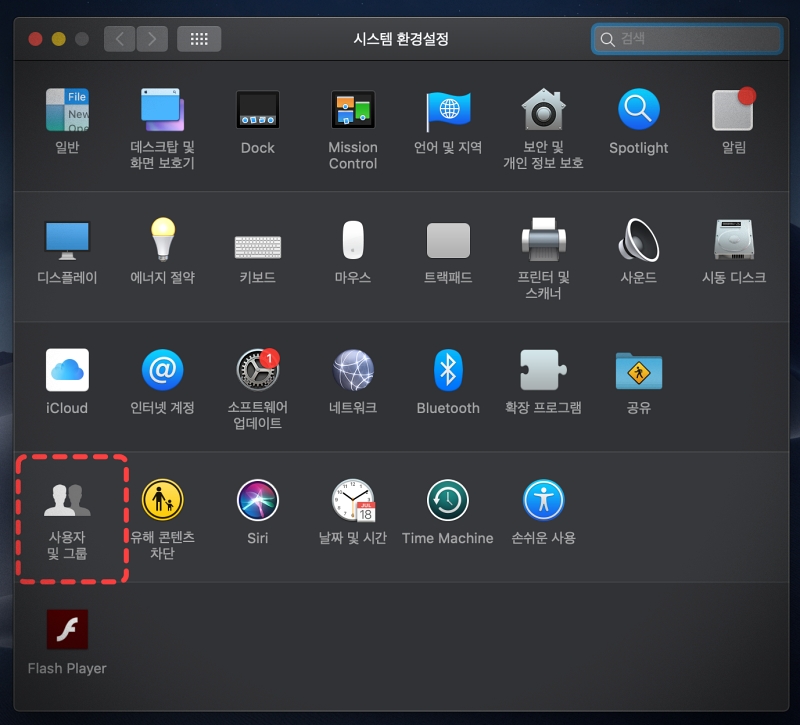Open 네트워크 globe icon
Viewport: 800px width, 725px height.
click(353, 370)
